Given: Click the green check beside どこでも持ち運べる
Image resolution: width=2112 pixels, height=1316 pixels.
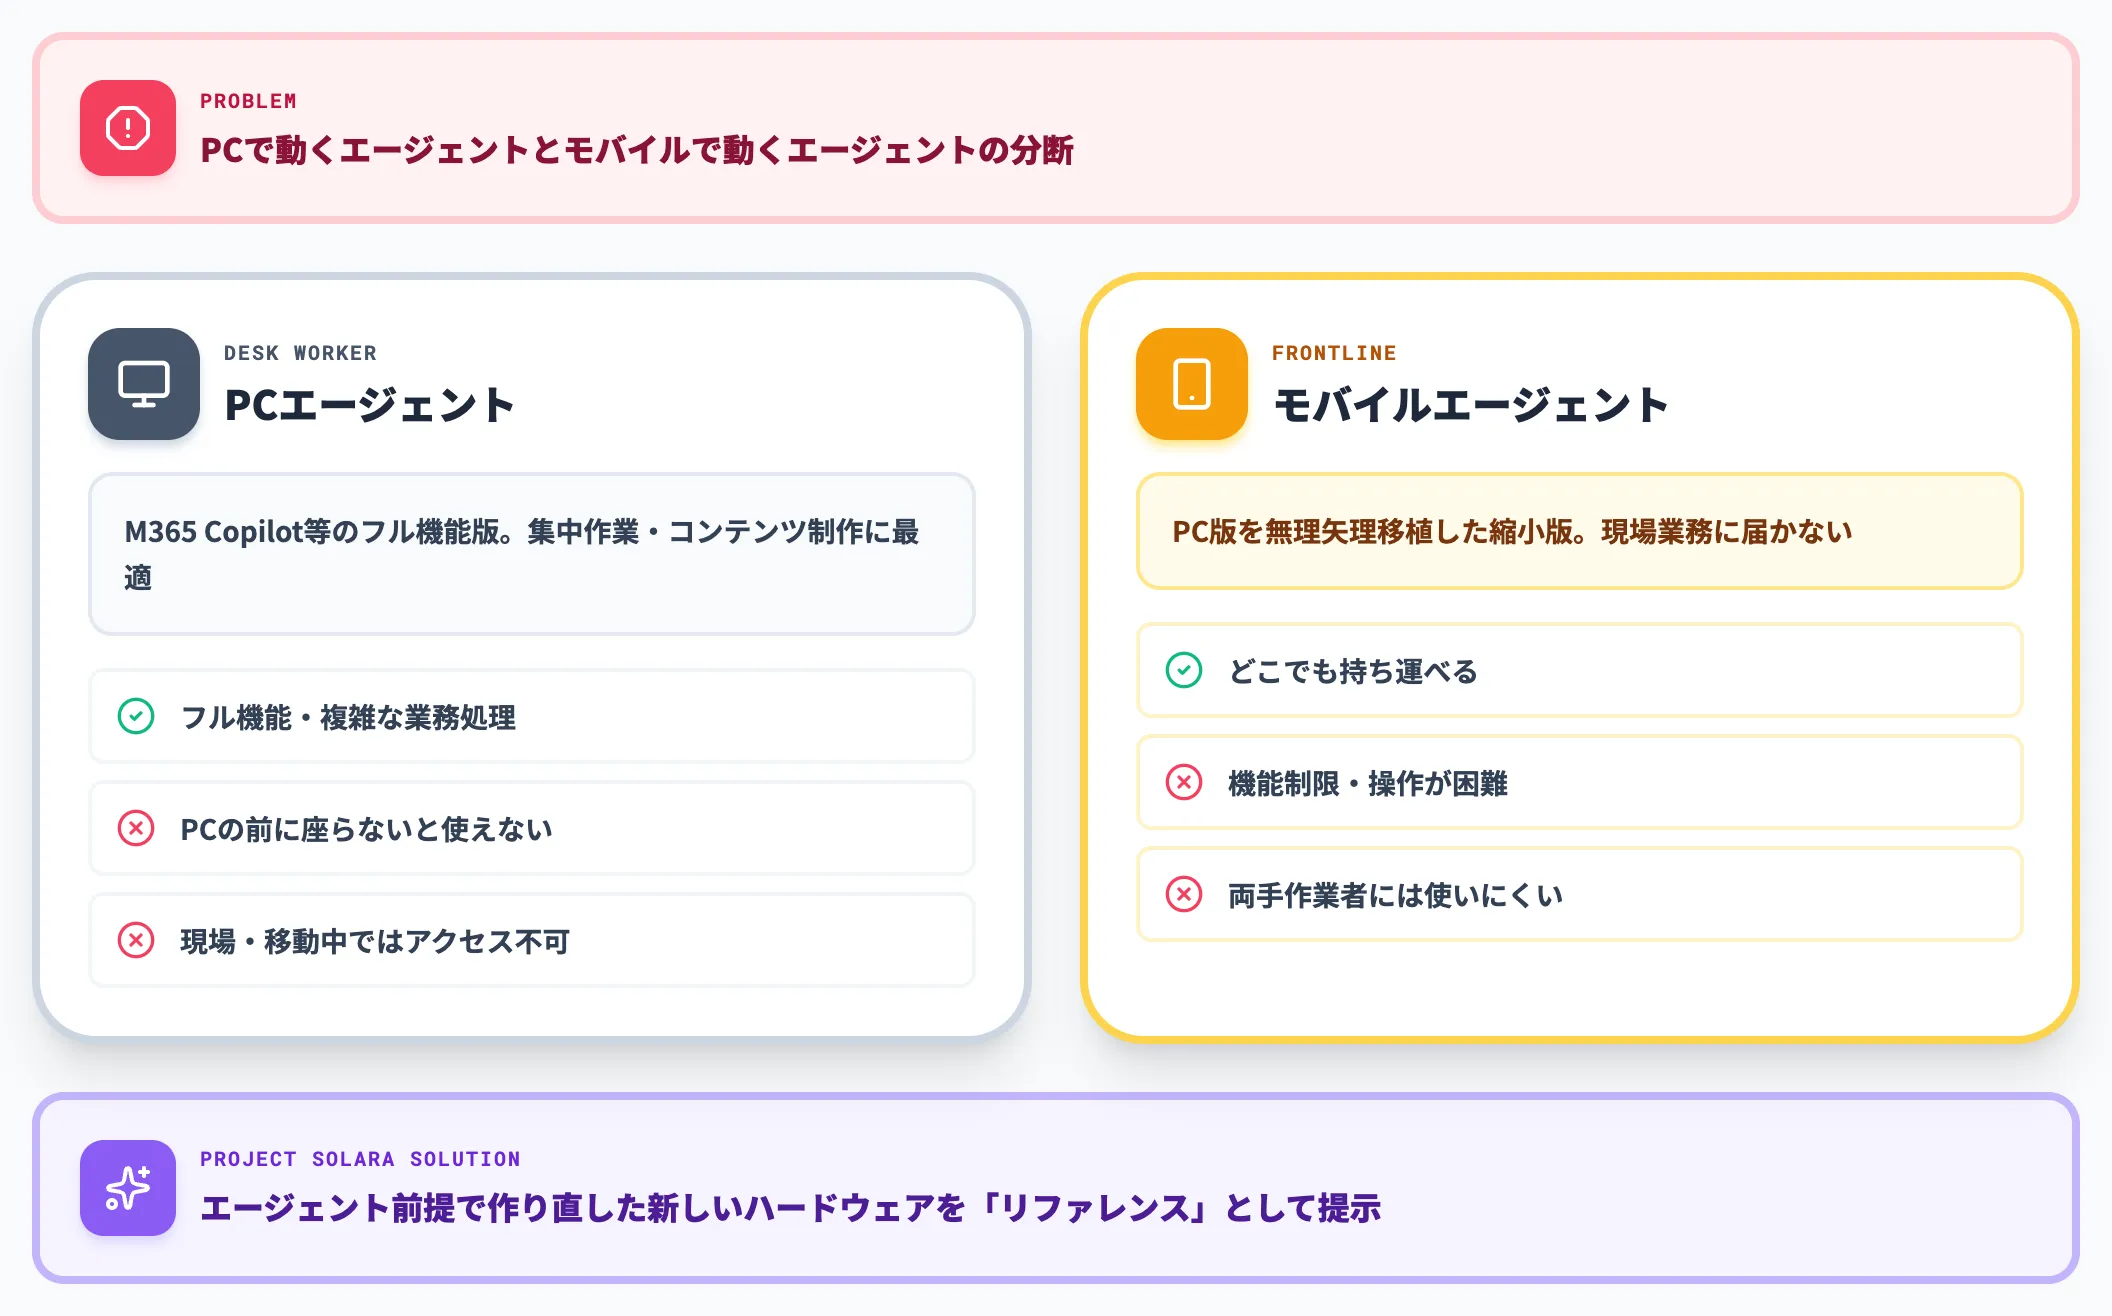Looking at the screenshot, I should [1184, 670].
